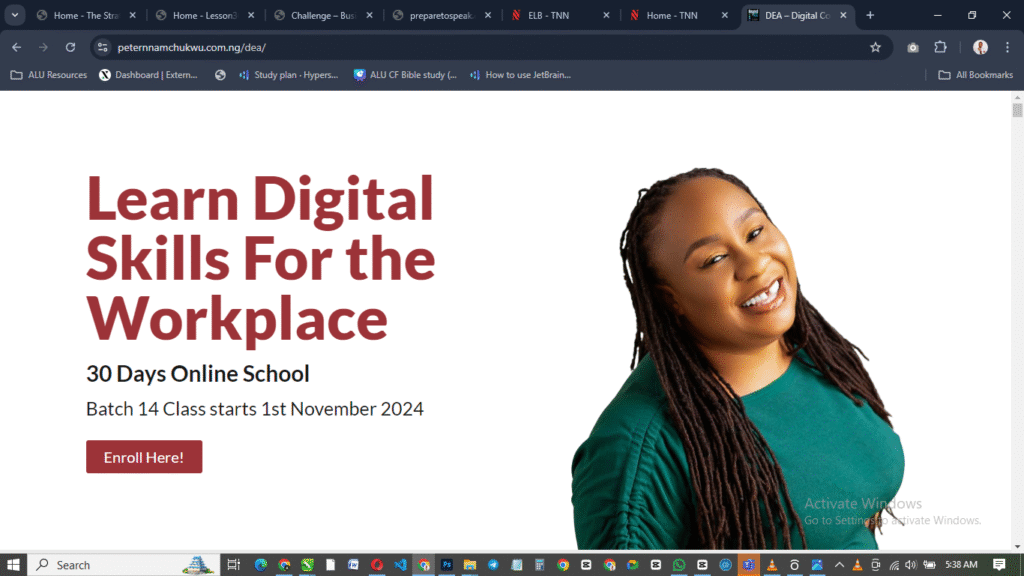Bookmark this page with the star icon

tap(875, 47)
